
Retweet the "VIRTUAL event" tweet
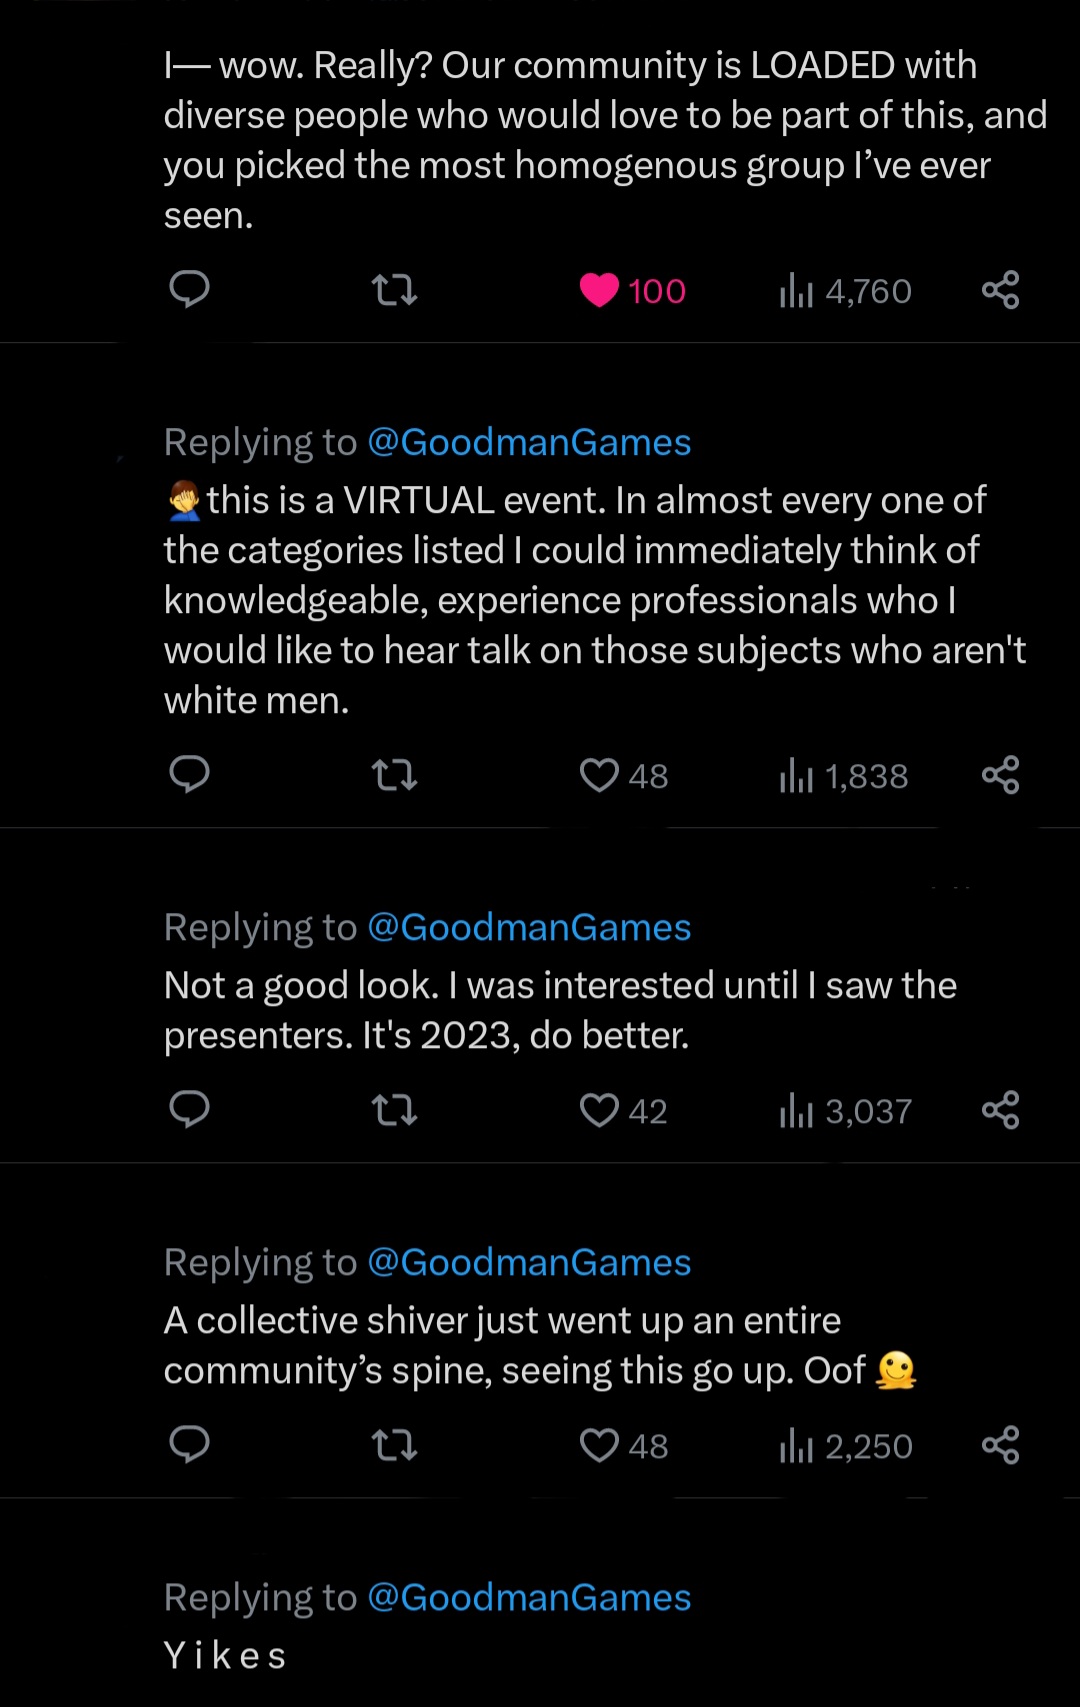click(x=394, y=776)
